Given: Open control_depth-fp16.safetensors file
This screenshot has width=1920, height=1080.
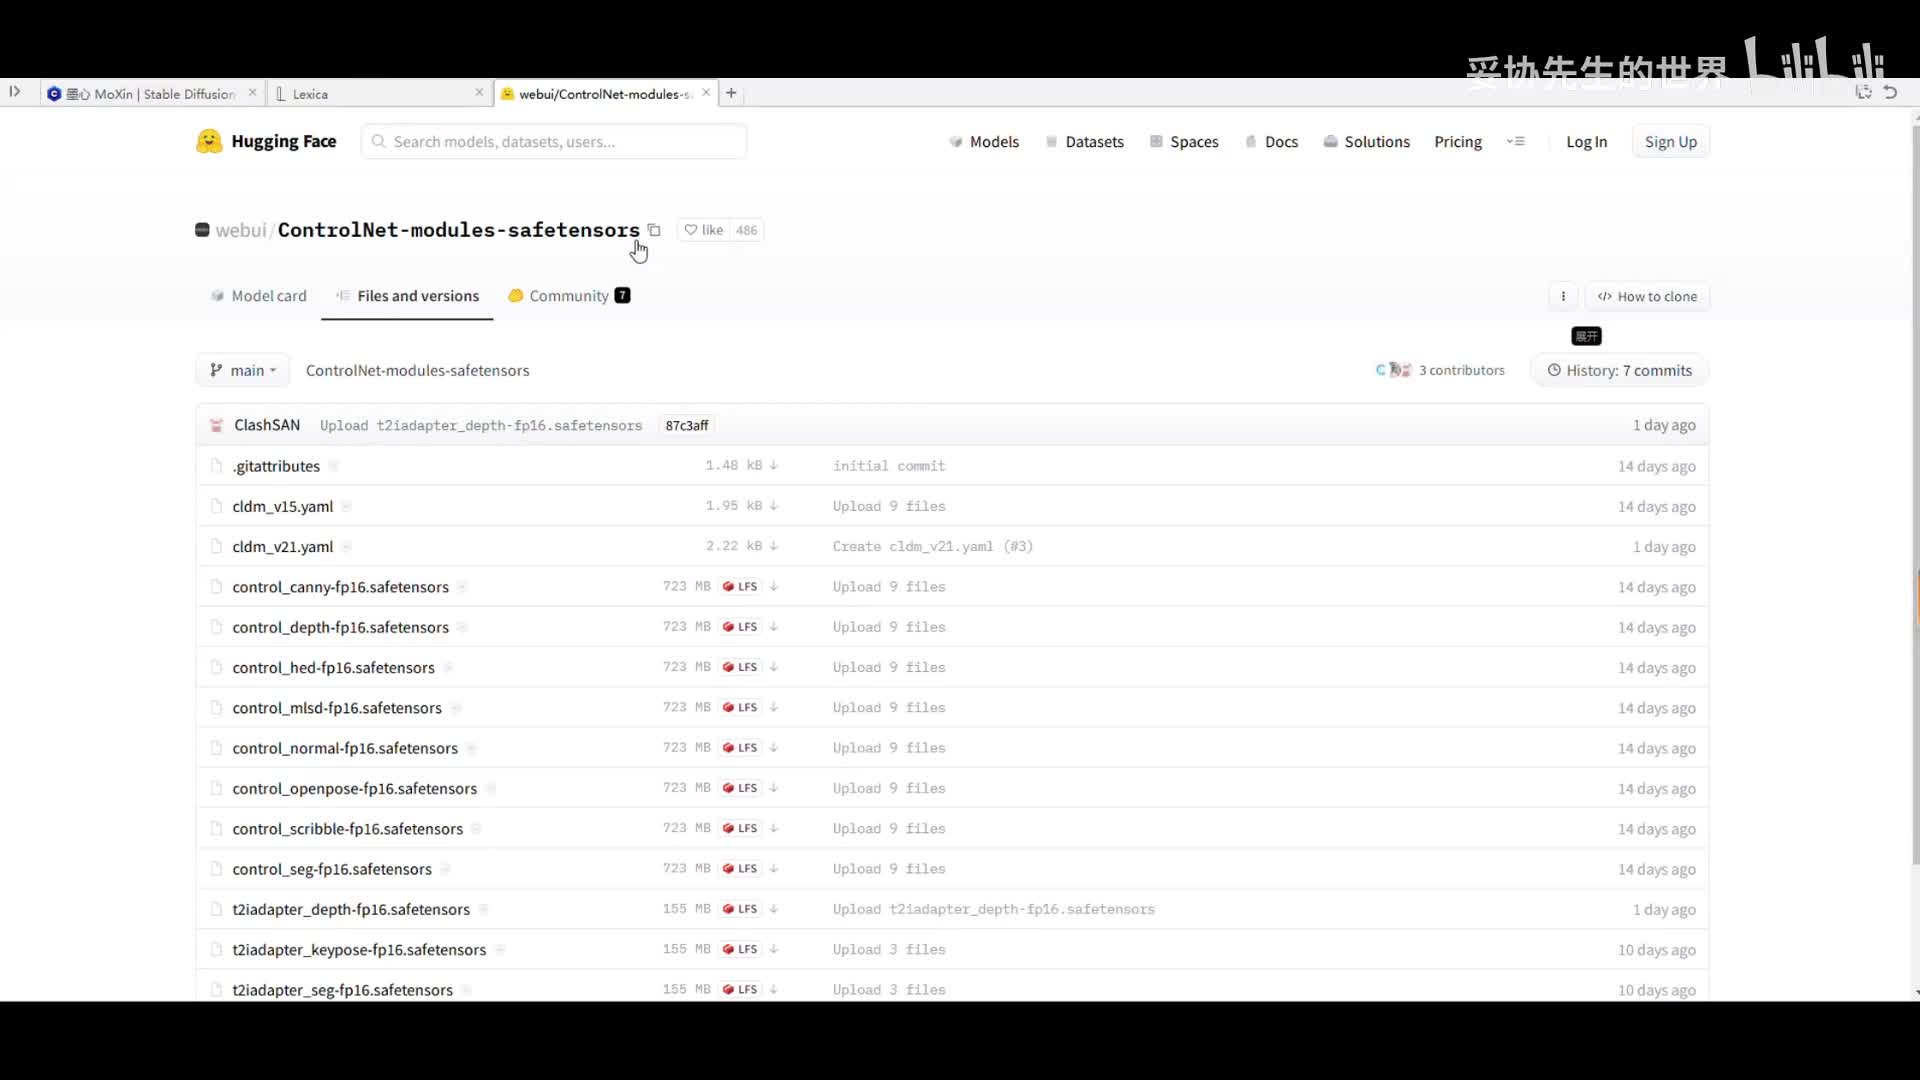Looking at the screenshot, I should coord(340,627).
